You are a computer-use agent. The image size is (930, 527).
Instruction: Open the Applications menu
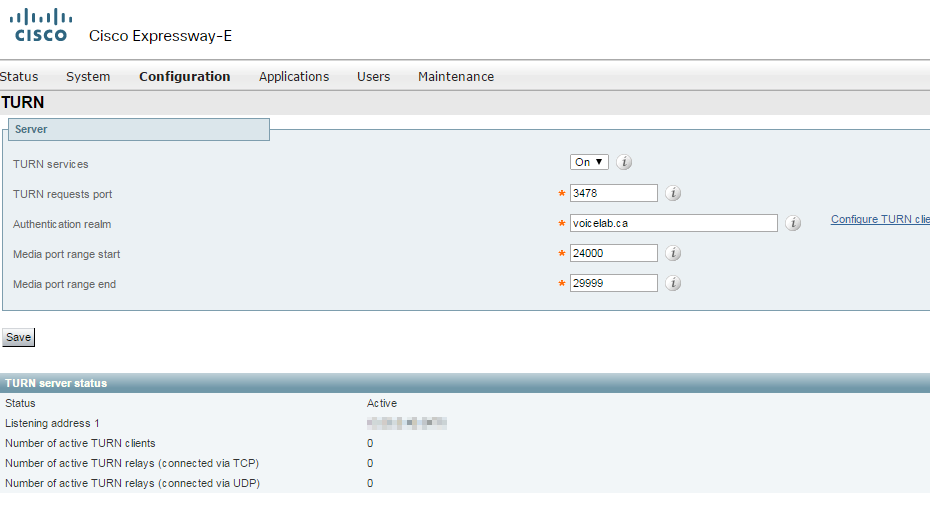(294, 76)
